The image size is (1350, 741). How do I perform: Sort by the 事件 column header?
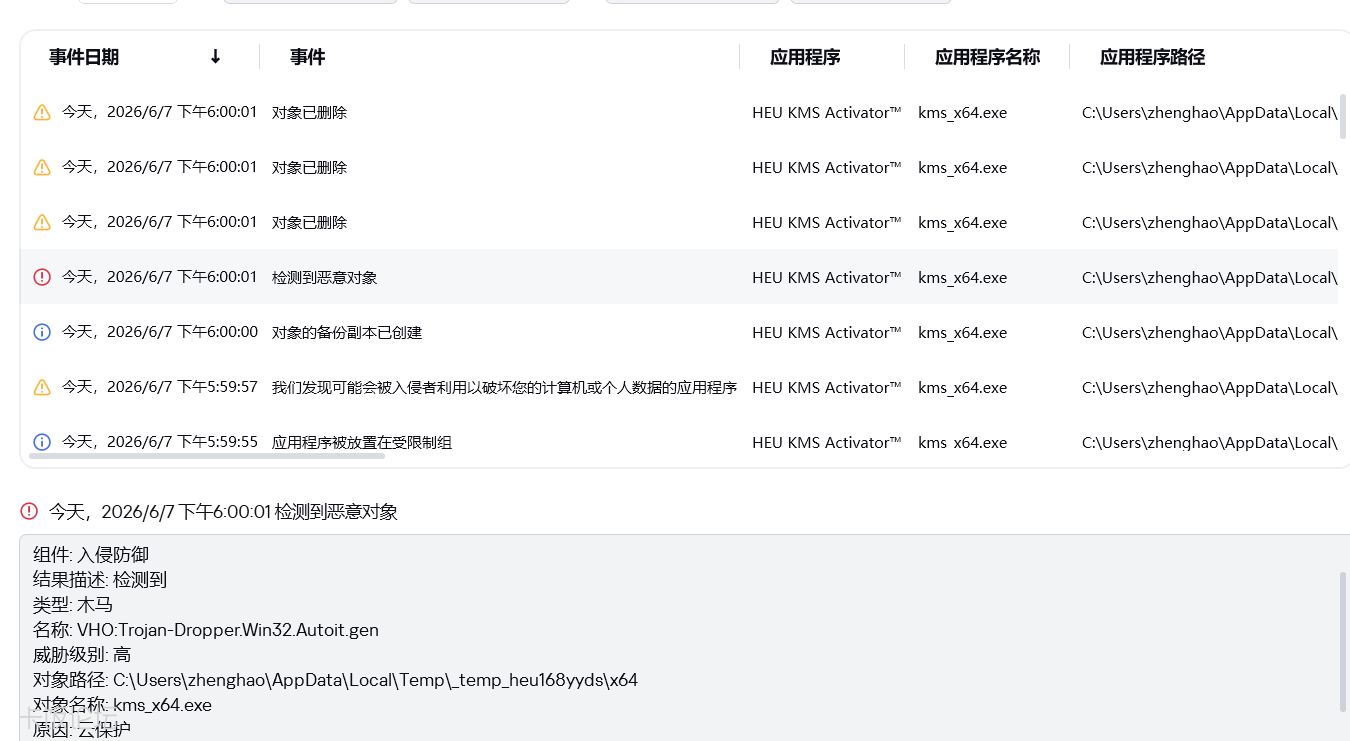[x=308, y=57]
